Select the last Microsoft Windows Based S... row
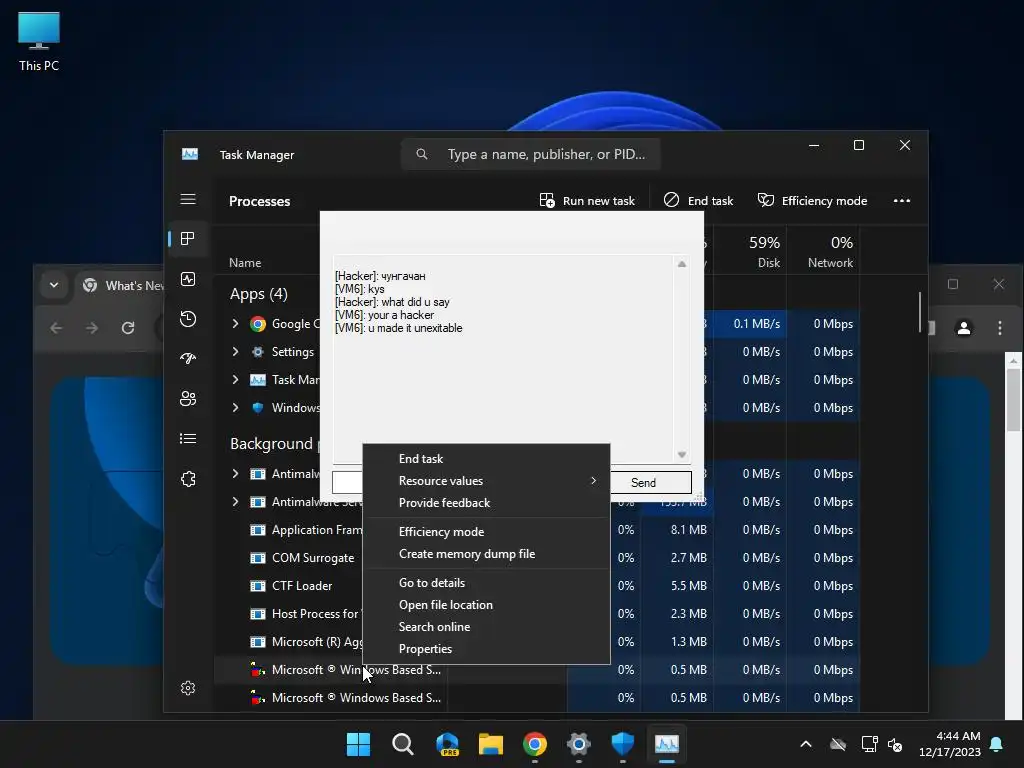The height and width of the screenshot is (768, 1024). click(536, 698)
